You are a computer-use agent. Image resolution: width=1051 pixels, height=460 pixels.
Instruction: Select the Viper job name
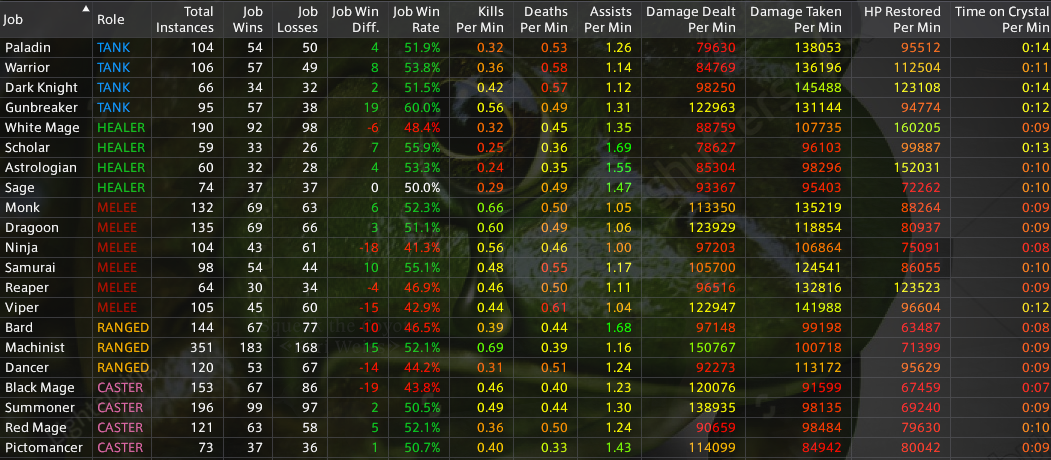(21, 308)
